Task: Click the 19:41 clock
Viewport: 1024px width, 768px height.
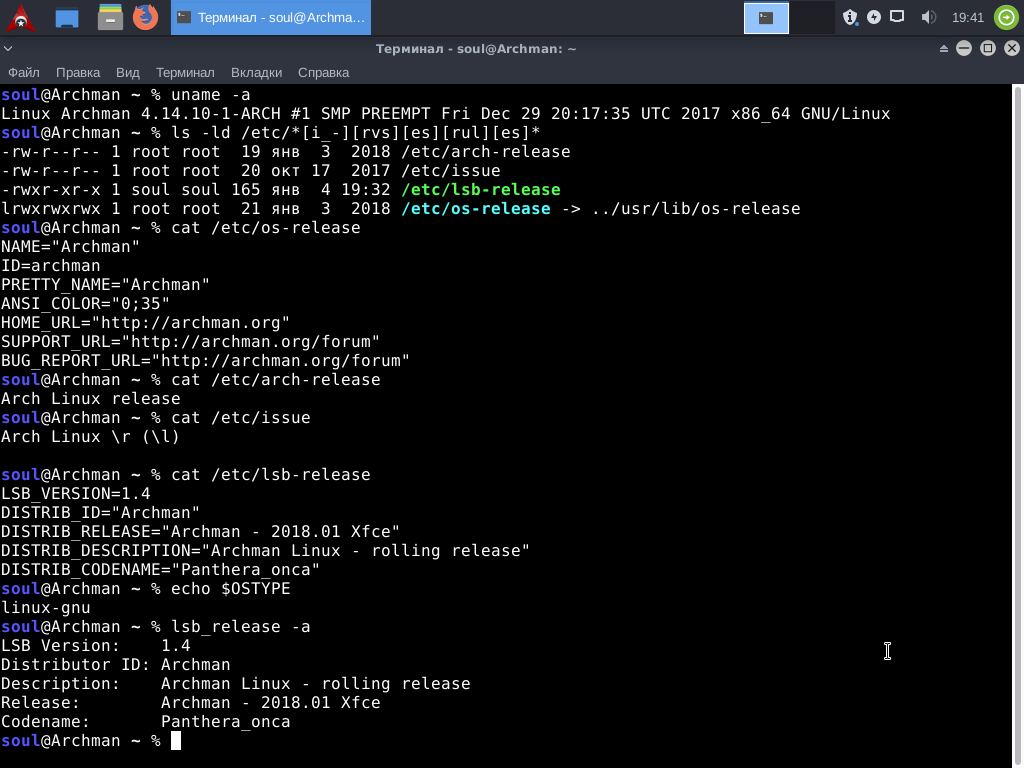Action: tap(968, 18)
